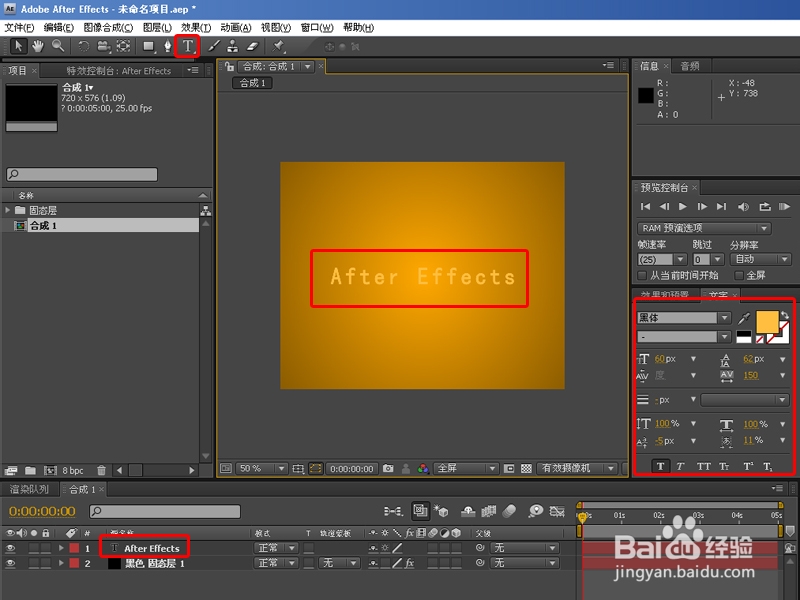Click the 8 bpc color depth button
The height and width of the screenshot is (600, 800).
73,470
